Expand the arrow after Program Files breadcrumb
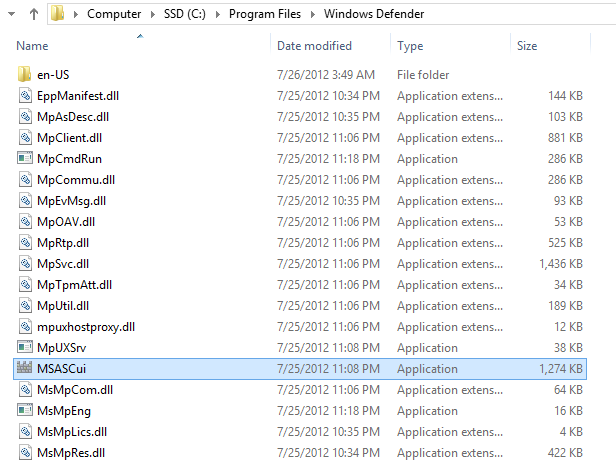This screenshot has height=469, width=616. [x=313, y=15]
